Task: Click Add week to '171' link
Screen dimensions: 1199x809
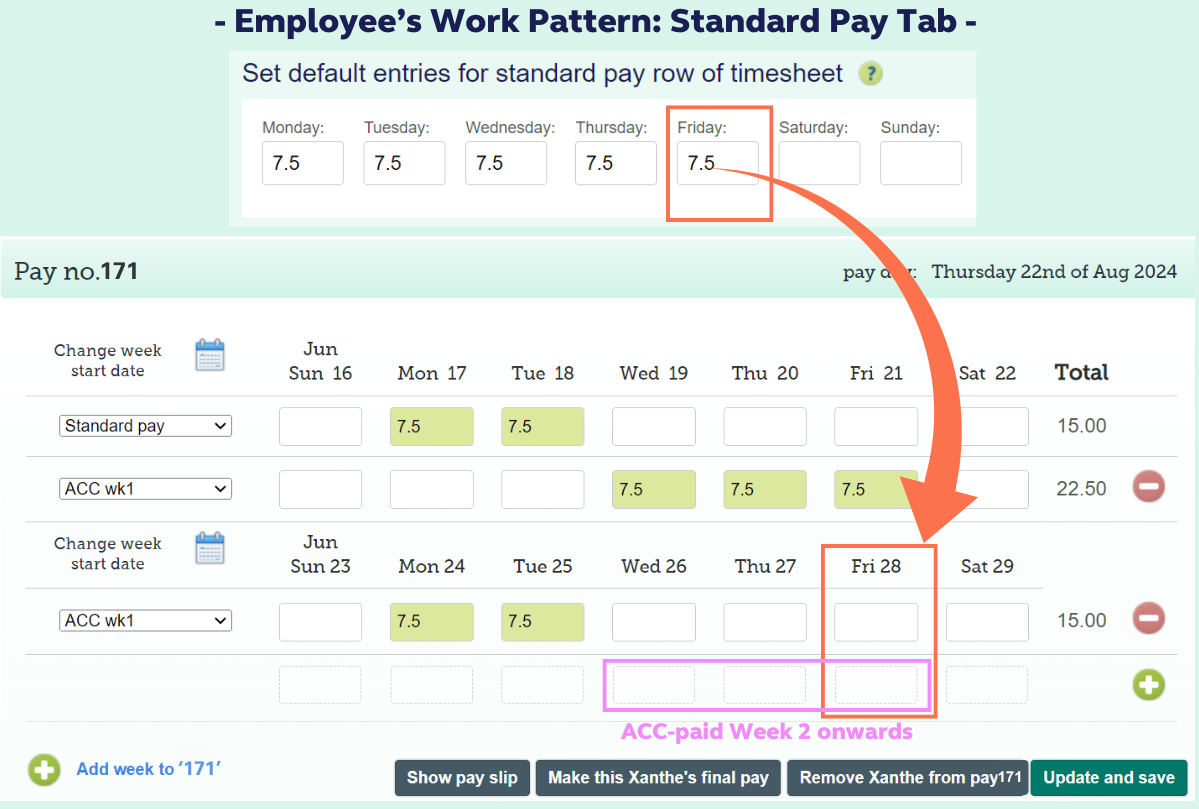Action: tap(148, 769)
